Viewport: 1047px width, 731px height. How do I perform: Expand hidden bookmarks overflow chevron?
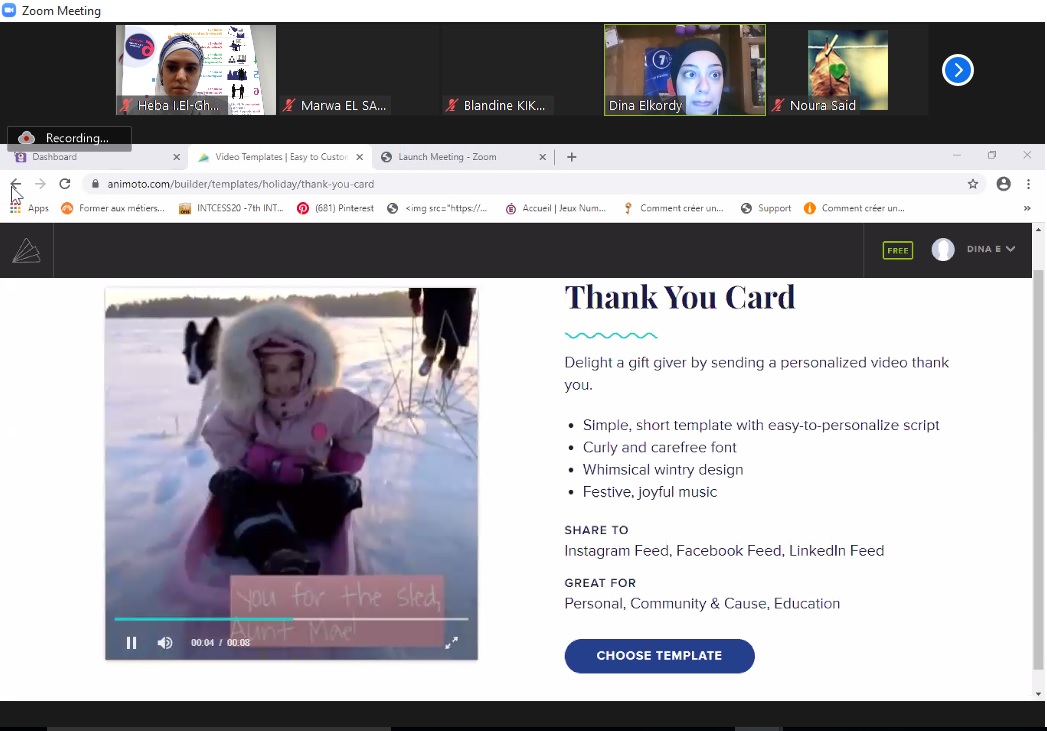(x=1026, y=208)
